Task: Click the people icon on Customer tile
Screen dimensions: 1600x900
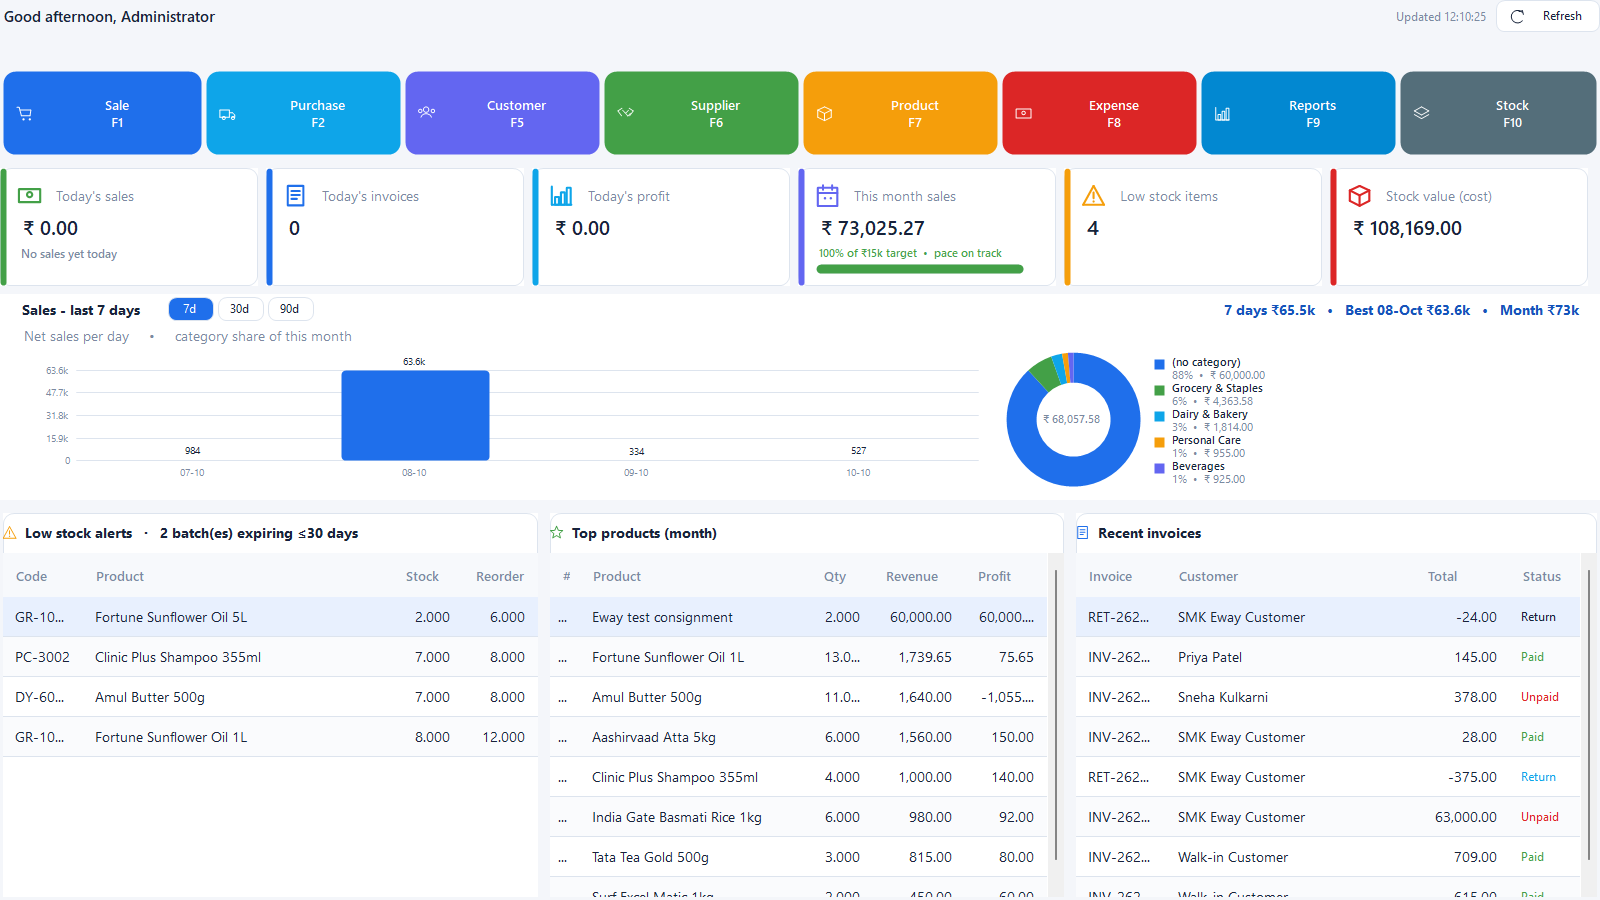Action: click(426, 112)
